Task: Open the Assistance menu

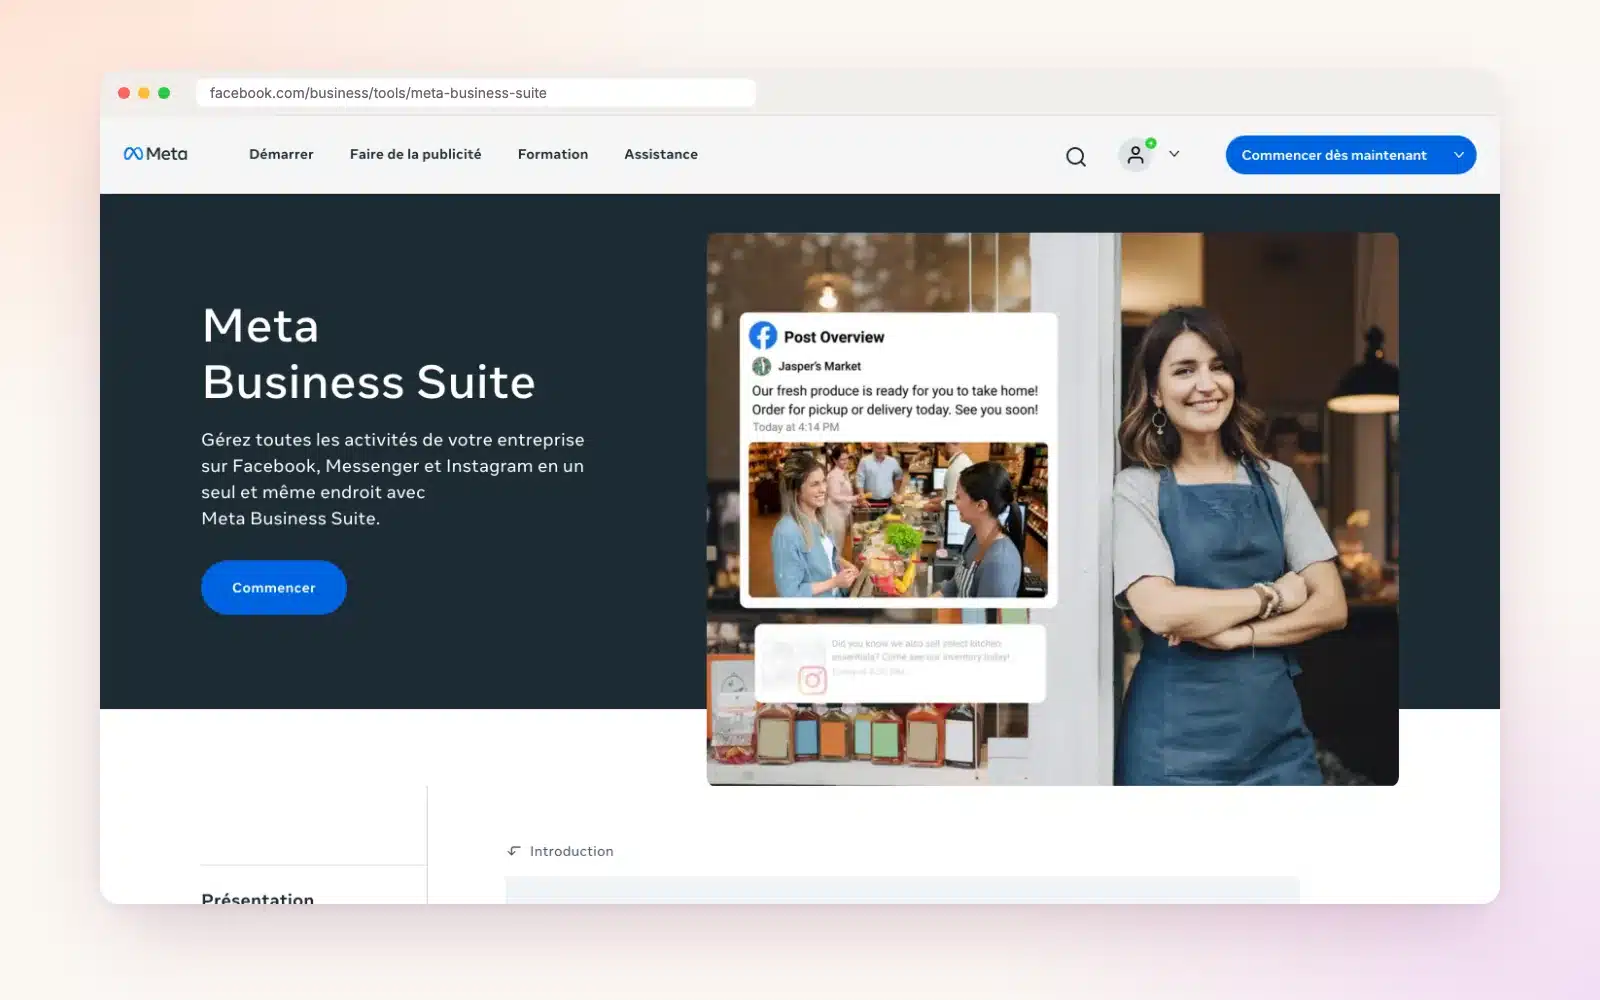Action: (x=661, y=154)
